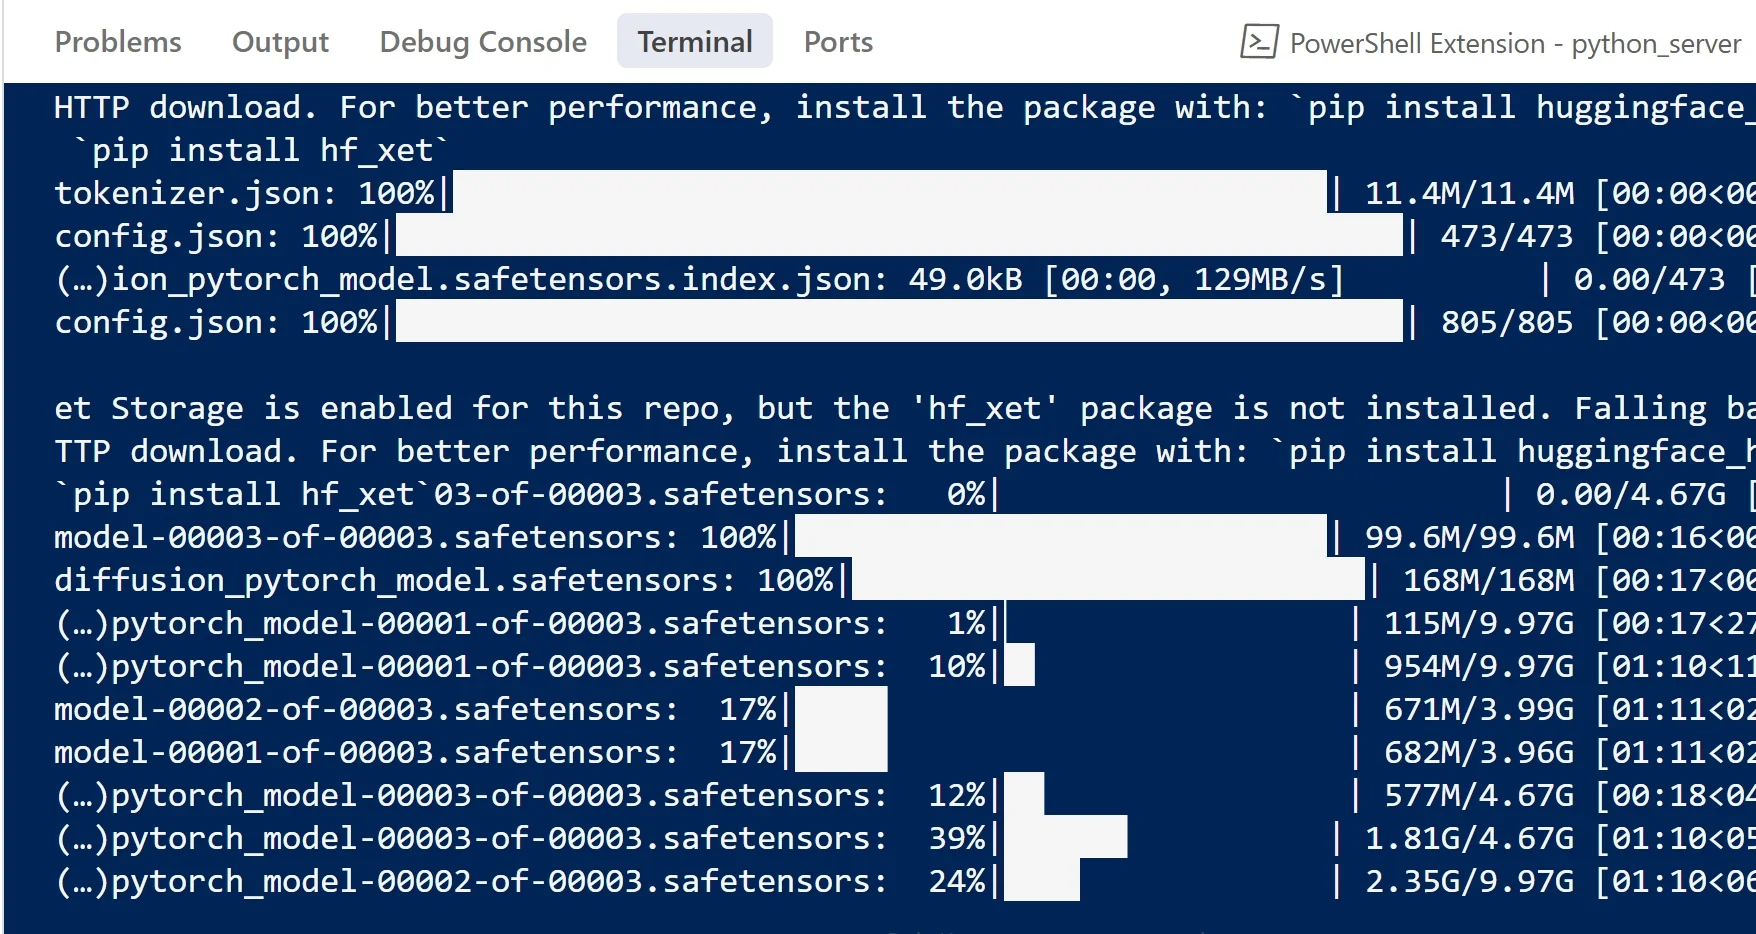Click the model-00003-of-00003.safetensors 100% progress bar
The image size is (1756, 934).
[1060, 537]
